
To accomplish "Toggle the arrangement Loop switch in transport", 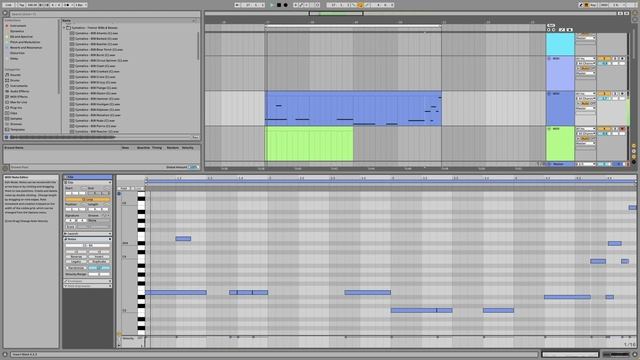I will pyautogui.click(x=360, y=5).
